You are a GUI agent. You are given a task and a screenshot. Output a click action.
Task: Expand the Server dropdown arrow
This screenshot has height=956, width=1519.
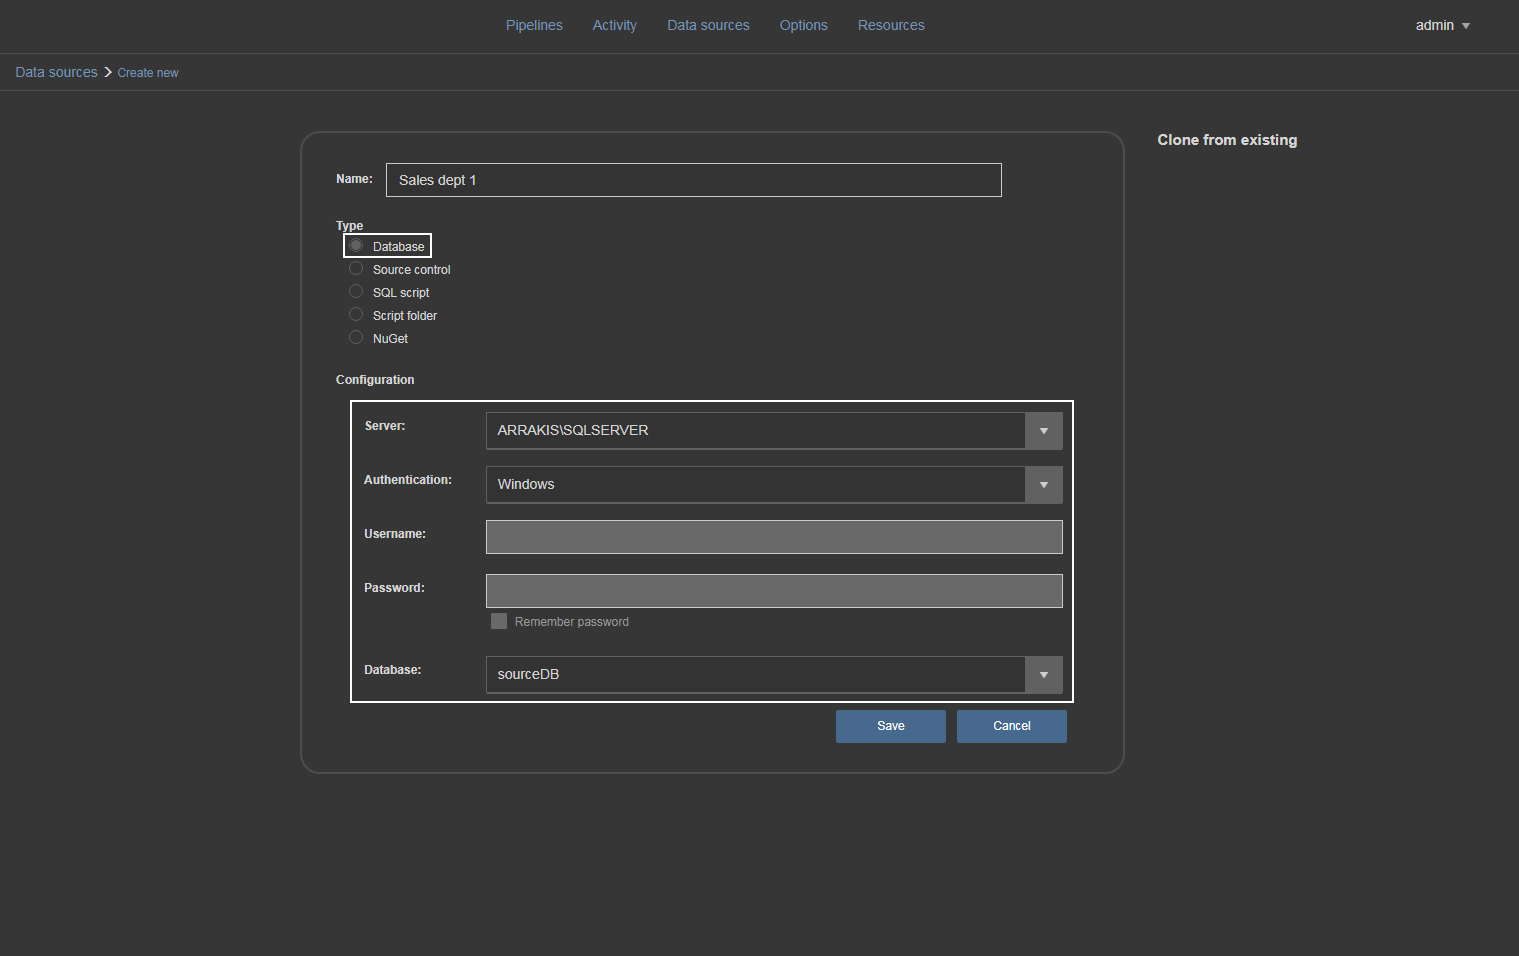1043,431
